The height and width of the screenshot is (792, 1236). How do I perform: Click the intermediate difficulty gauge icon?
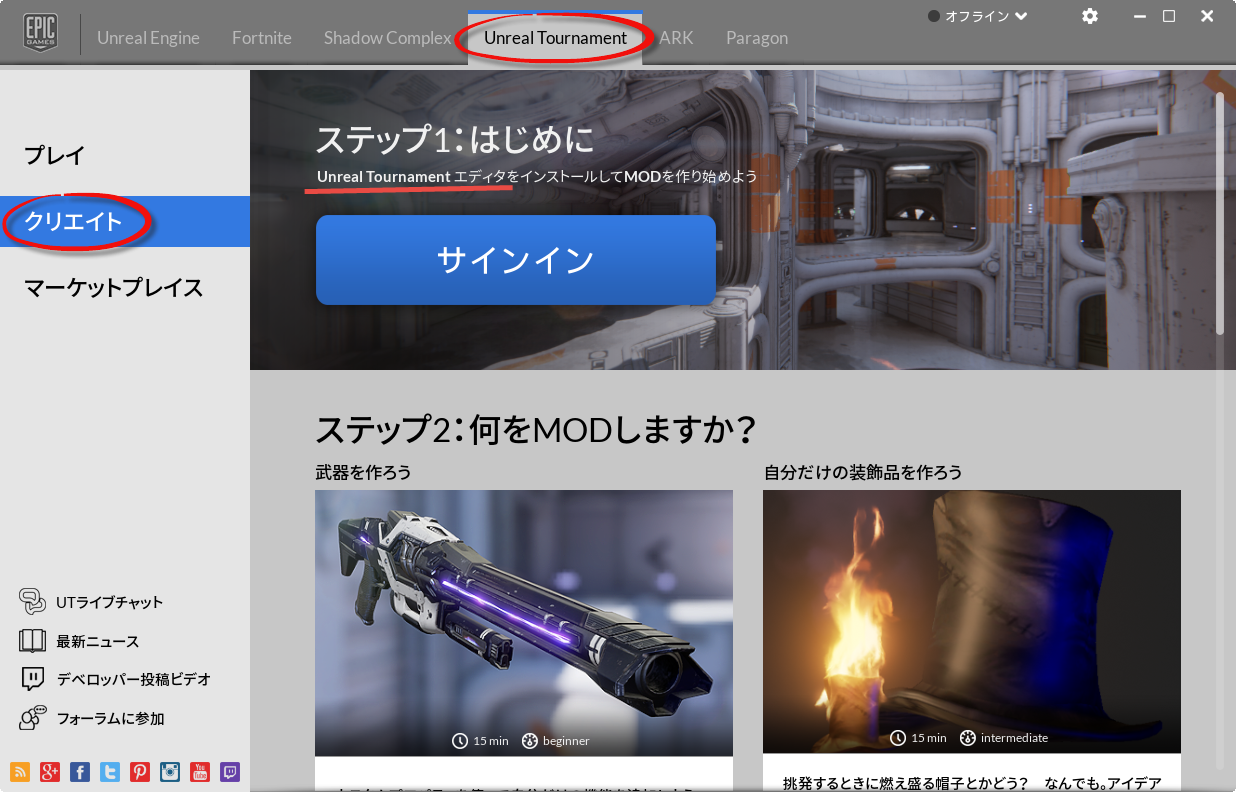click(967, 738)
